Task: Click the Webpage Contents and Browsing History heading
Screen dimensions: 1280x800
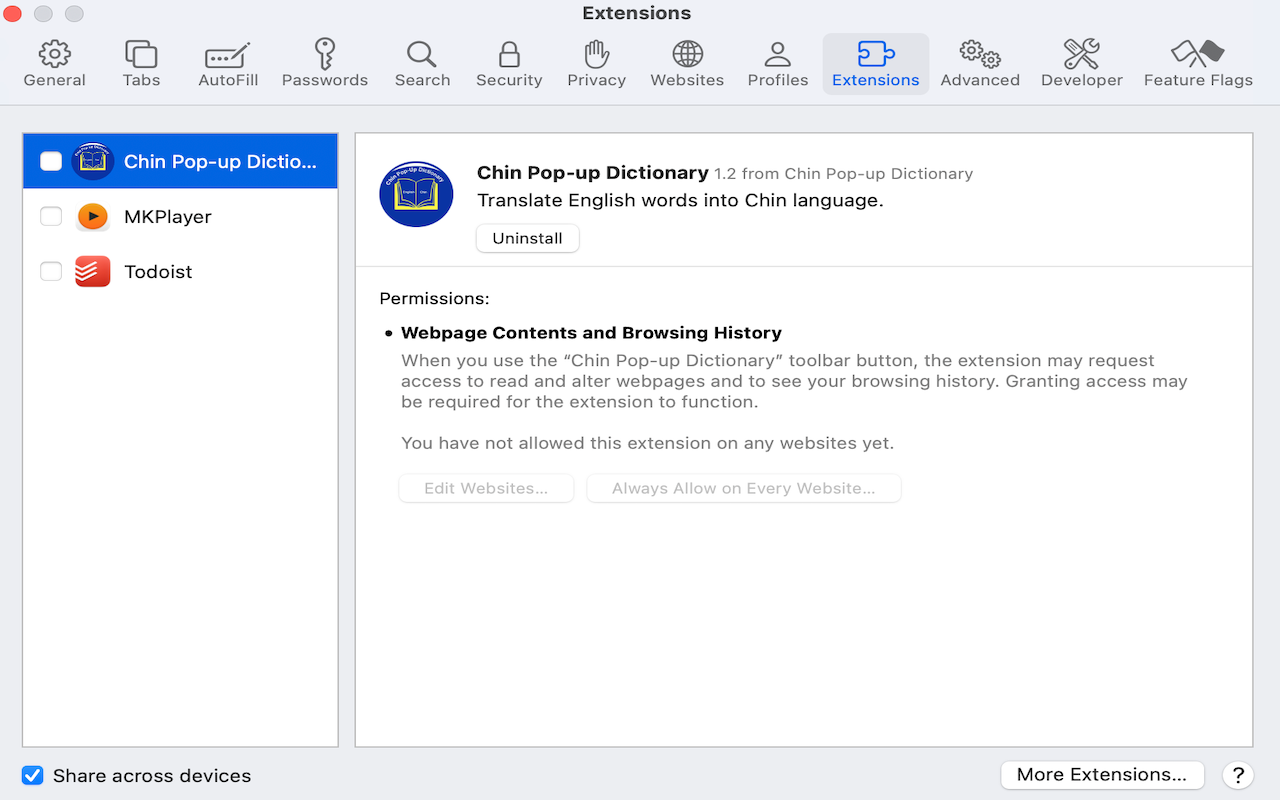Action: coord(591,333)
